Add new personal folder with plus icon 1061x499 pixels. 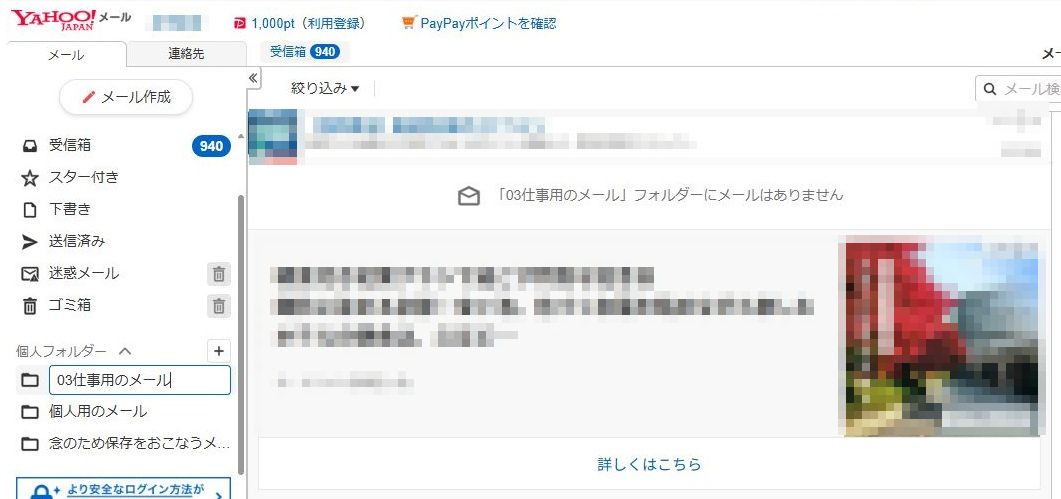pos(219,351)
